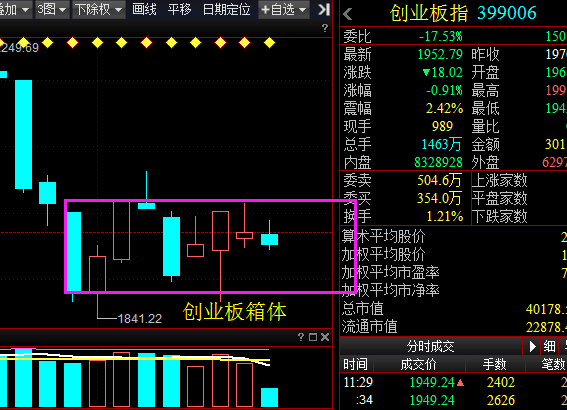Viewport: 567px width, 410px height.
Task: Switch to the 分时成交 tab
Action: coord(431,346)
